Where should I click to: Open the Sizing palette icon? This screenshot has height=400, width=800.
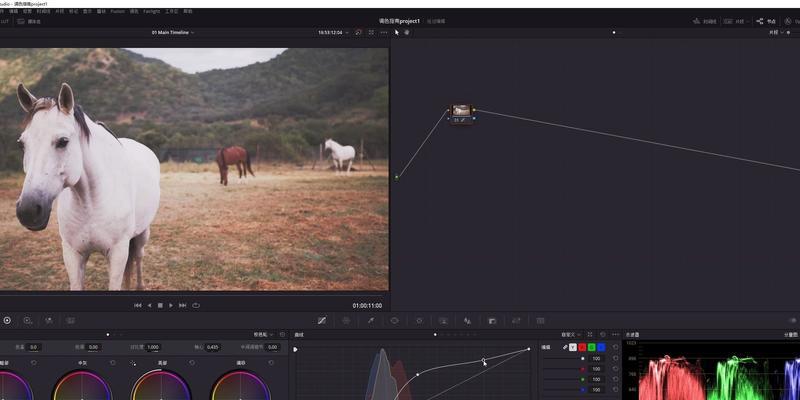[516, 320]
